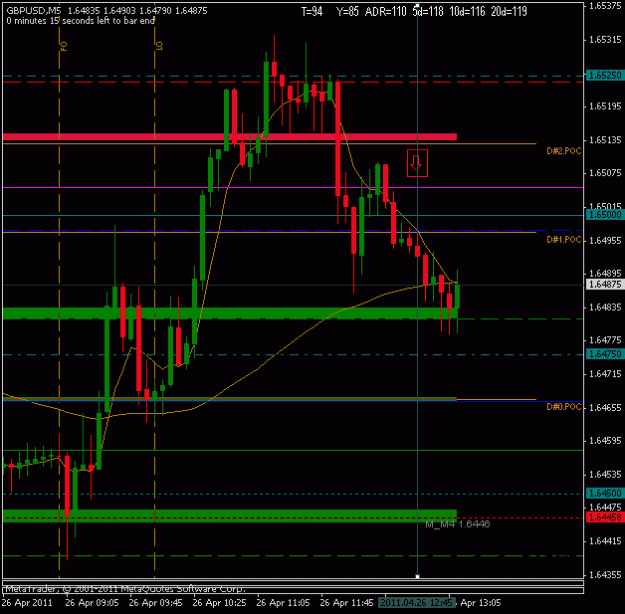Image resolution: width=625 pixels, height=614 pixels.
Task: Click the current price tag 1.64875
Action: pos(605,284)
